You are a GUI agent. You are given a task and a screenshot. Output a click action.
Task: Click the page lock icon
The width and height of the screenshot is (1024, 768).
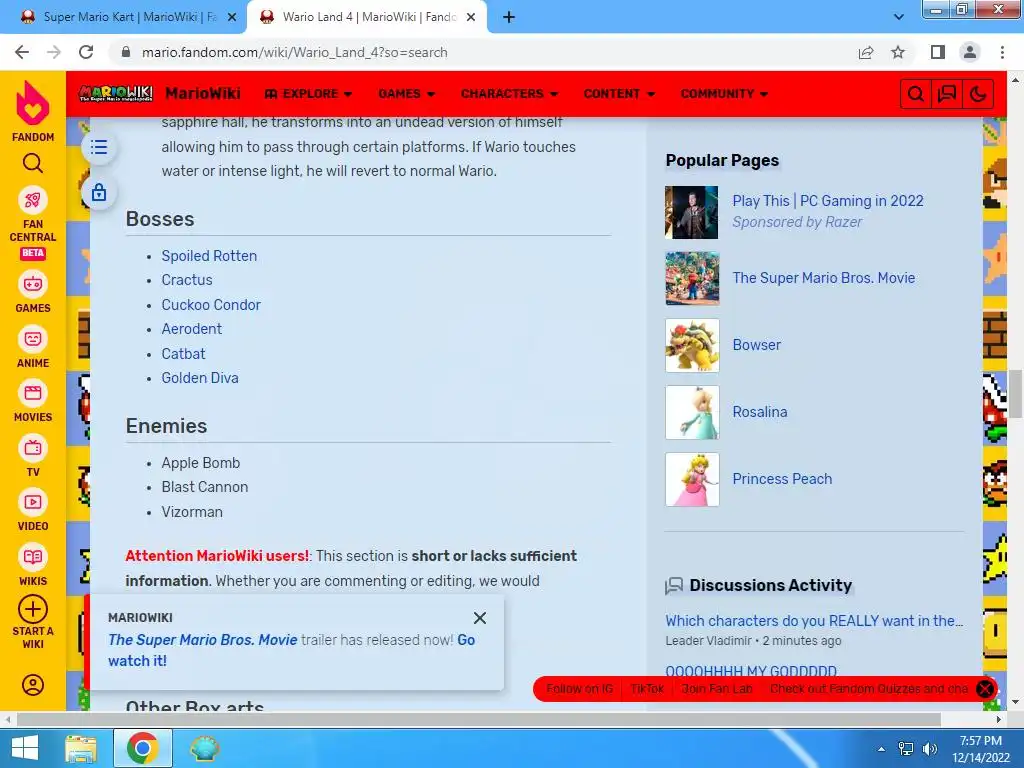[99, 193]
